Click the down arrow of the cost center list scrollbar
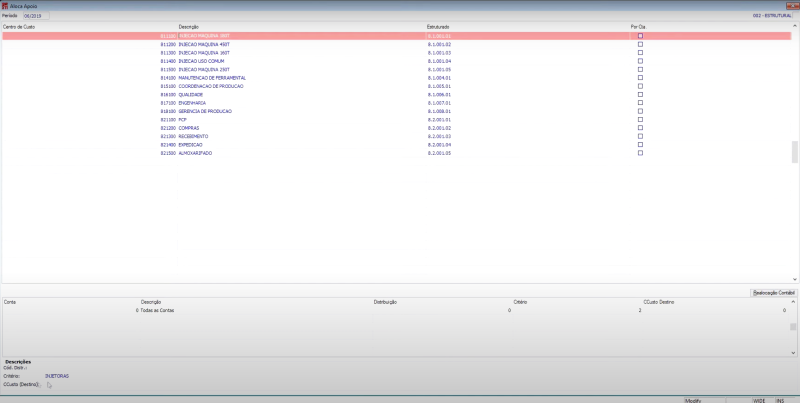This screenshot has height=403, width=800. pyautogui.click(x=794, y=279)
